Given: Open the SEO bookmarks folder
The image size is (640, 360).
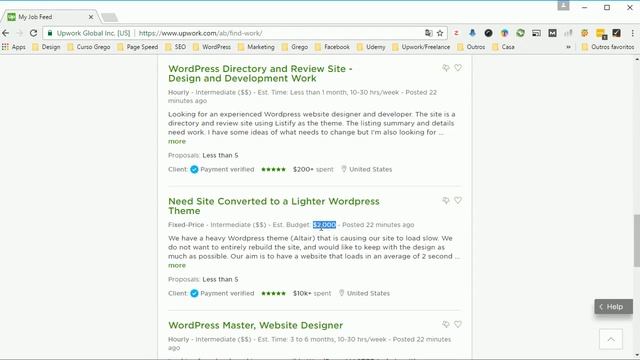Looking at the screenshot, I should 176,47.
